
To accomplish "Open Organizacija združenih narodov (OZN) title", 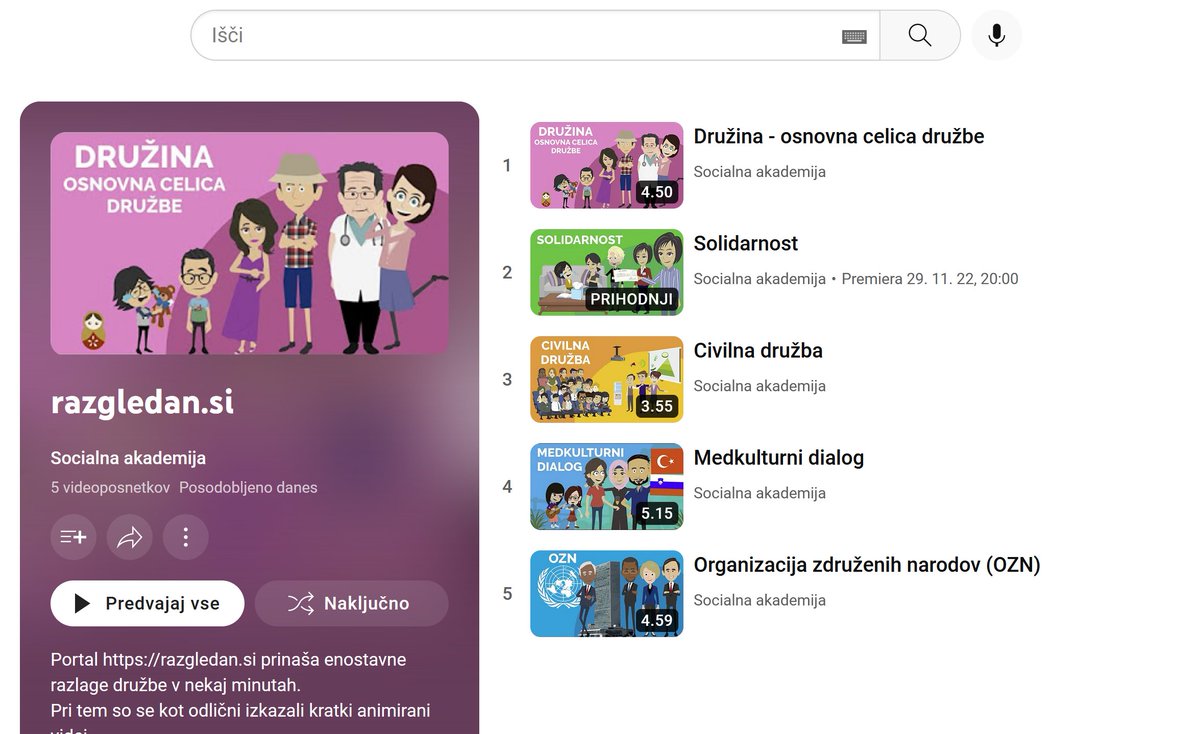I will (x=867, y=564).
